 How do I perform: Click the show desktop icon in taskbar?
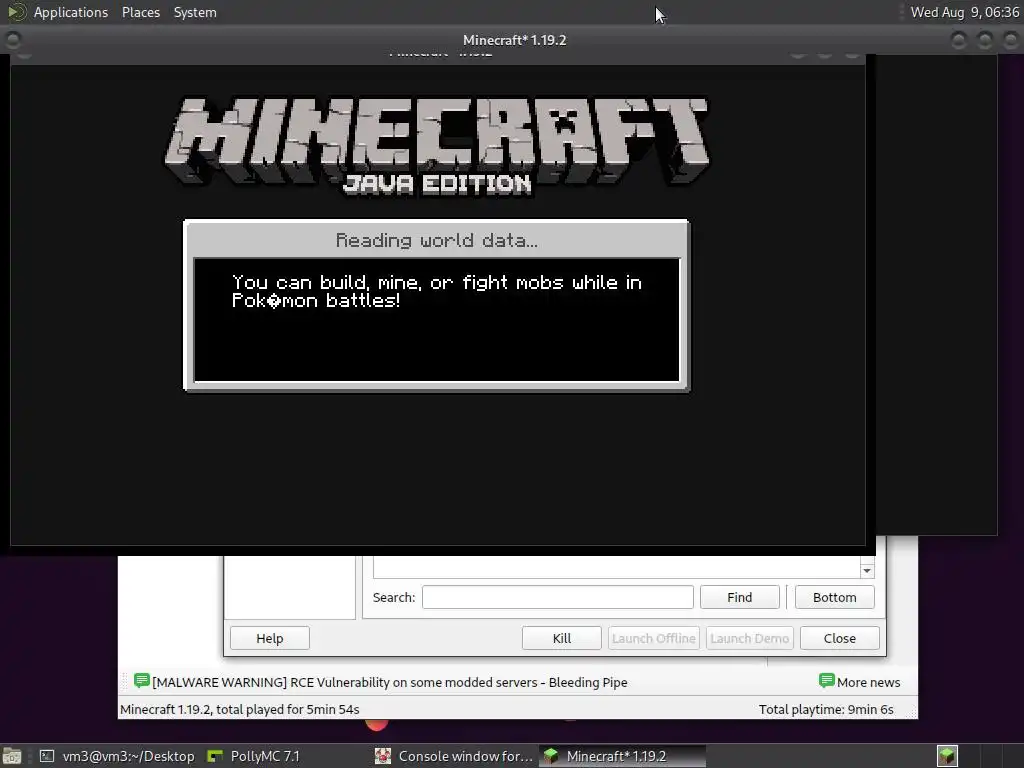point(12,756)
